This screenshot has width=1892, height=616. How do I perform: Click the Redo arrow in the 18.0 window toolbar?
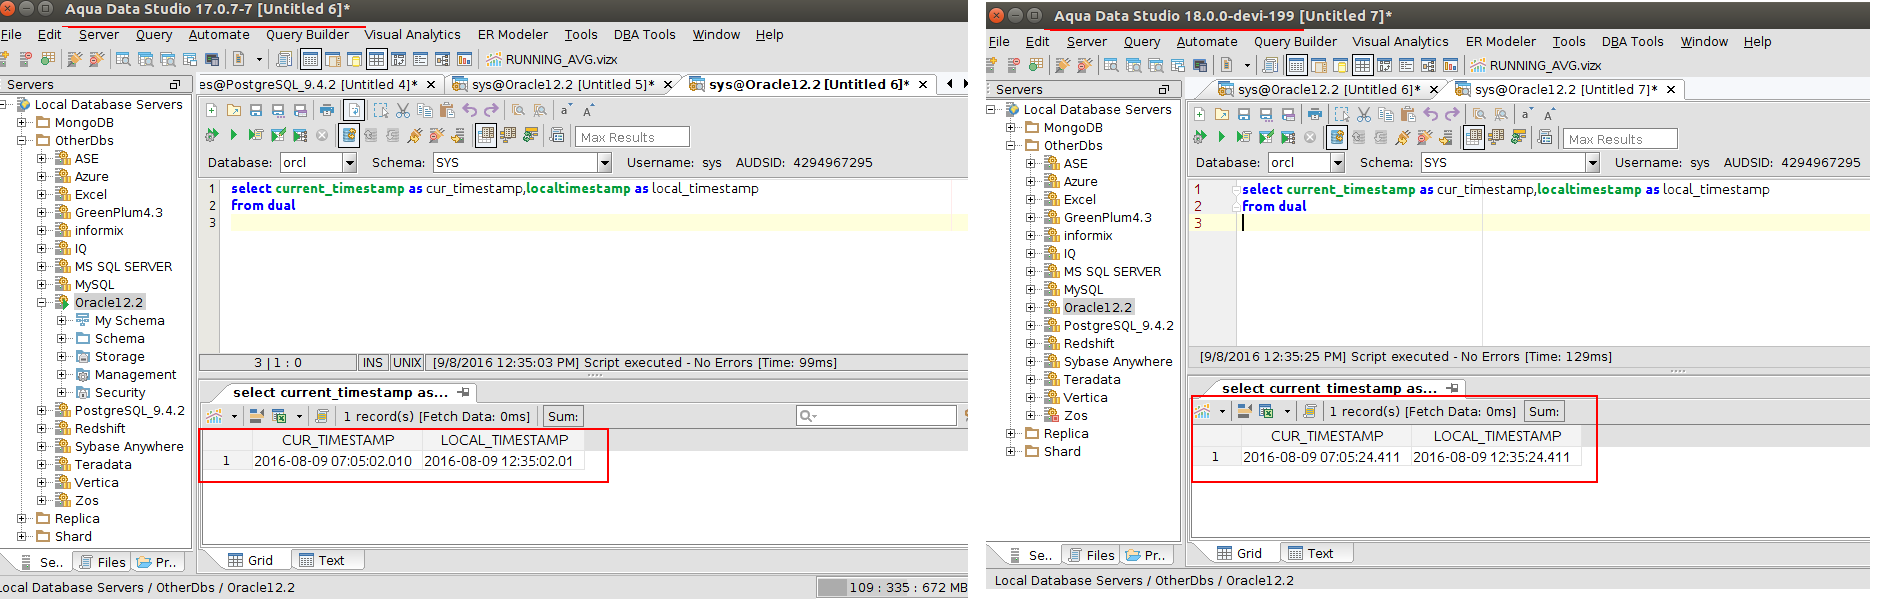point(1451,114)
